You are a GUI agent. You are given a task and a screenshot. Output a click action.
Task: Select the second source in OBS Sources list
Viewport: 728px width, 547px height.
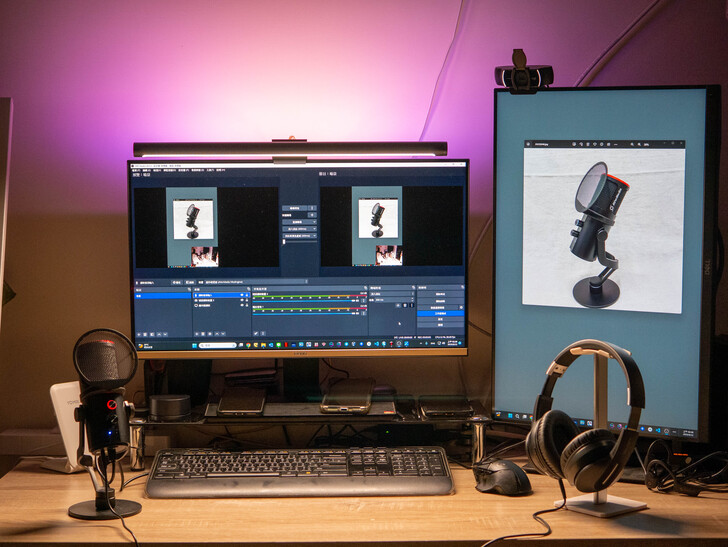point(221,300)
